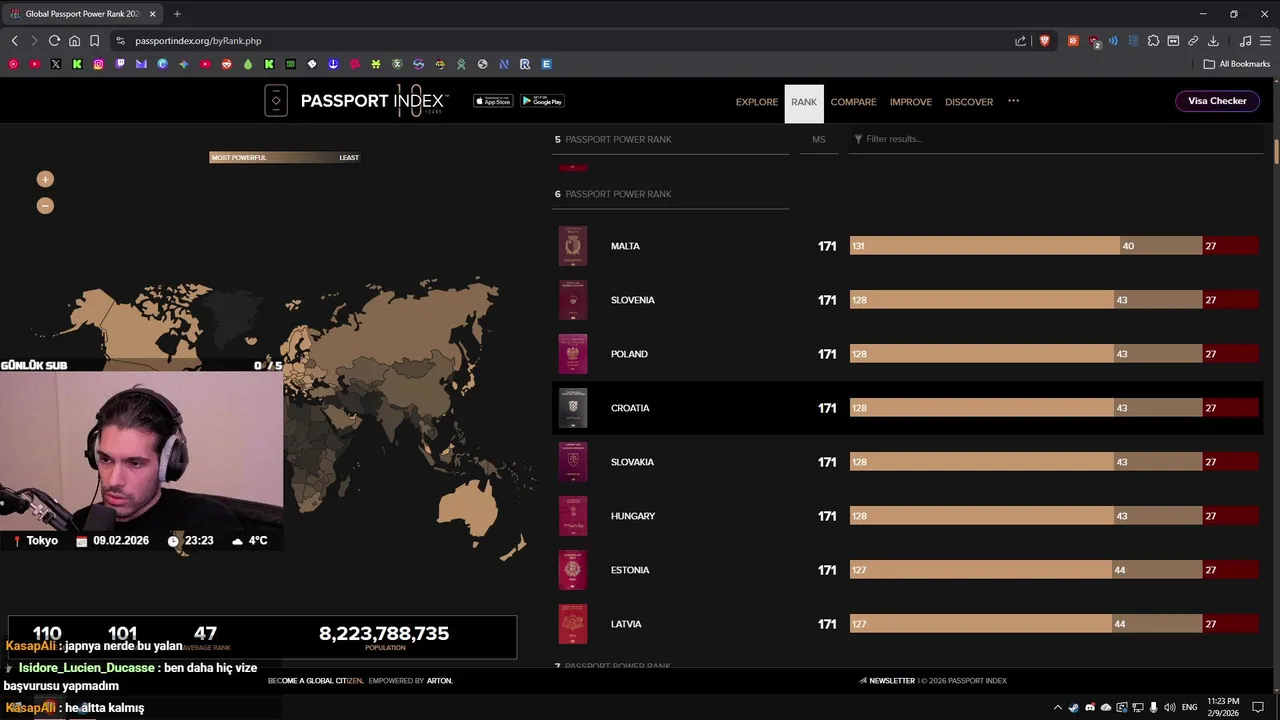Image resolution: width=1280 pixels, height=720 pixels.
Task: Open the three-dots more menu in site nav
Action: click(x=1013, y=101)
